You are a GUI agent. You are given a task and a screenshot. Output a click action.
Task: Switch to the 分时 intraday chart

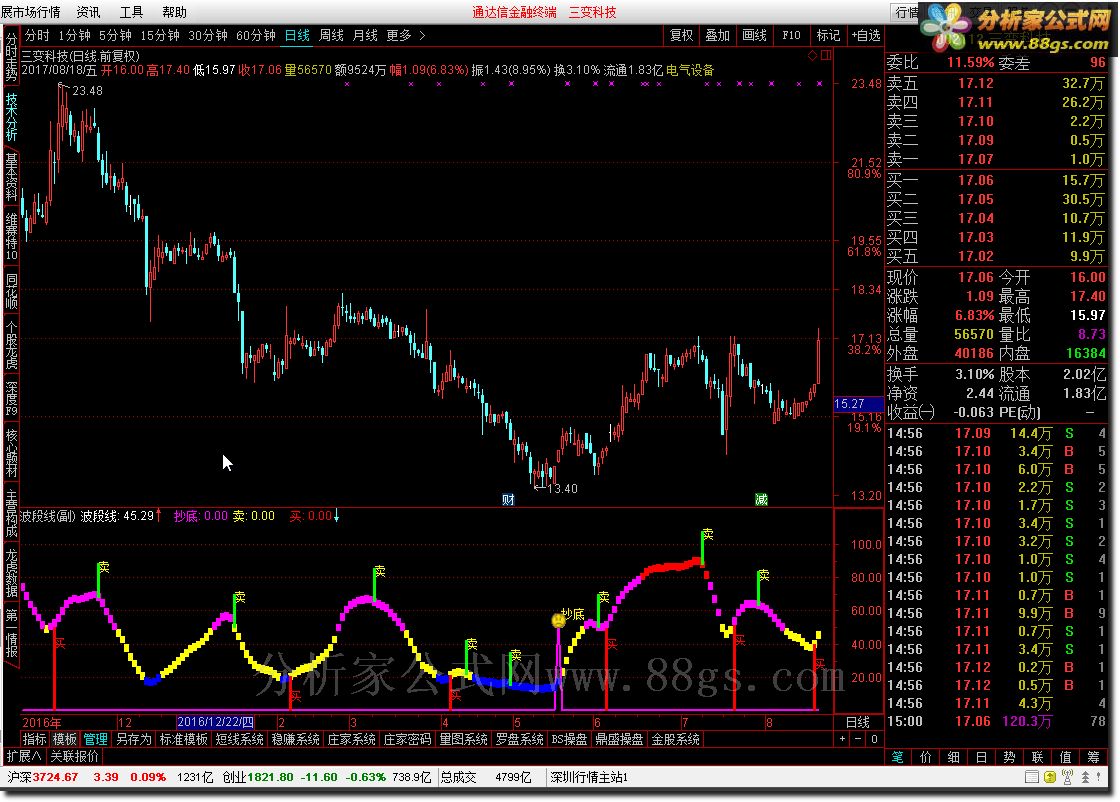click(x=37, y=35)
